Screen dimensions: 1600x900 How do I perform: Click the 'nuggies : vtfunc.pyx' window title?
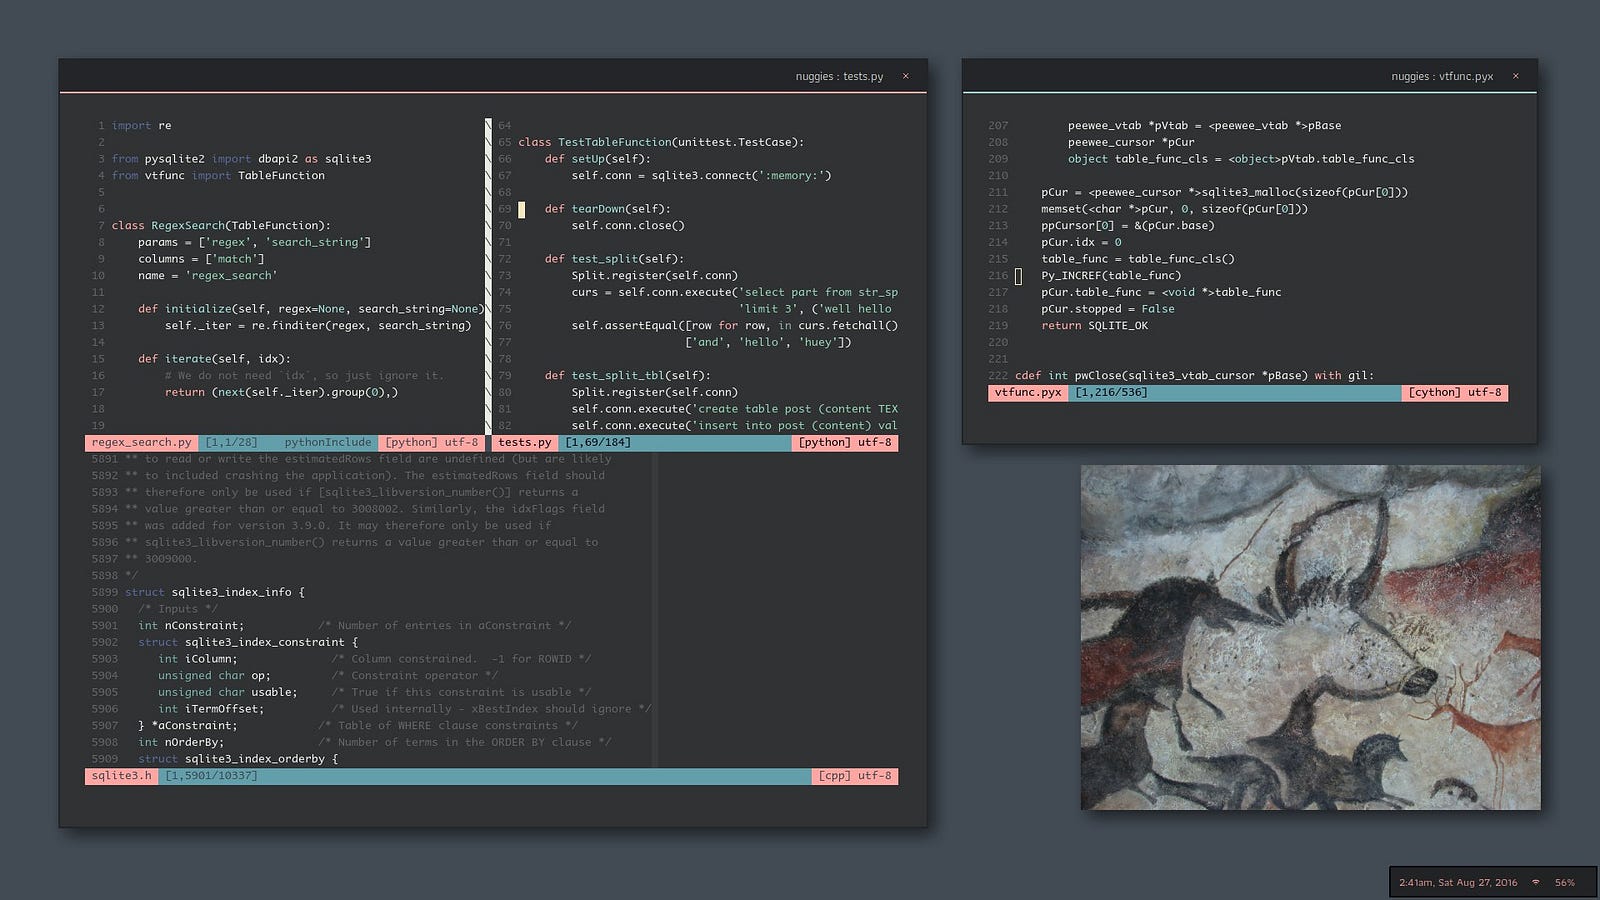pyautogui.click(x=1442, y=76)
